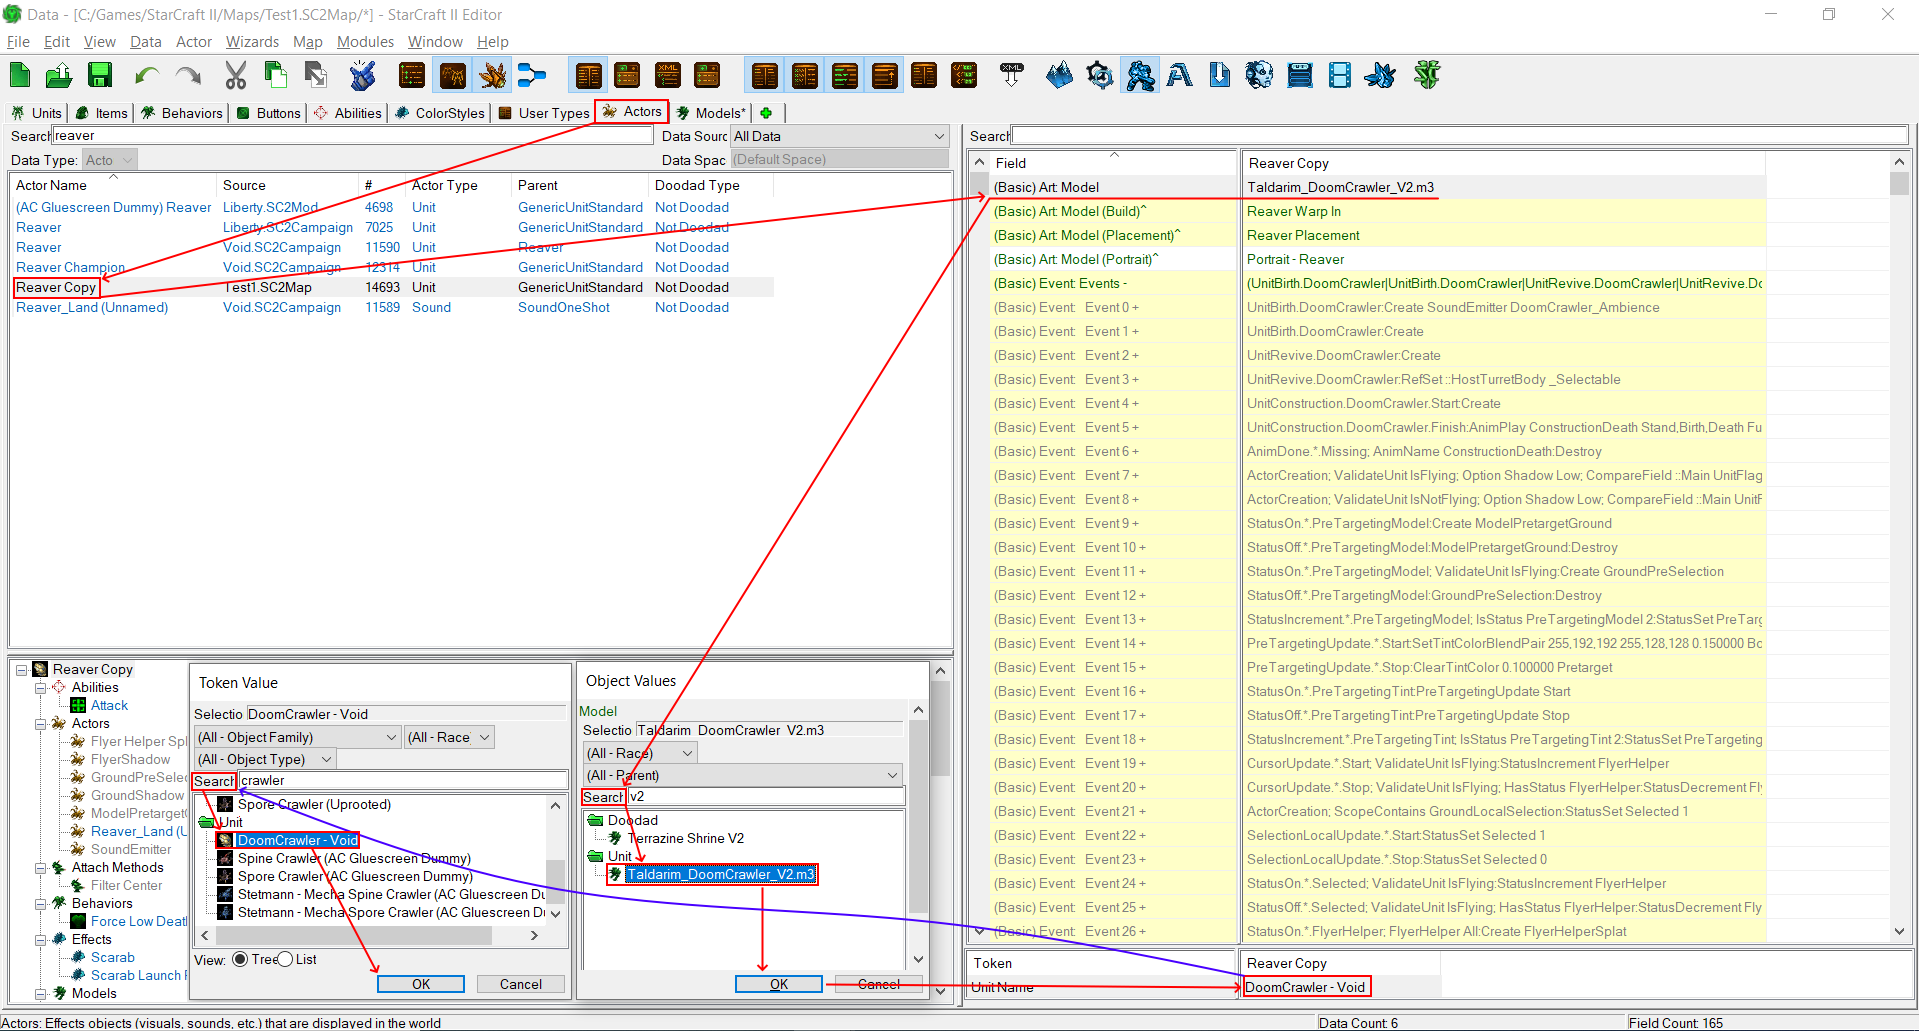Viewport: 1919px width, 1031px height.
Task: Switch to the Behaviors tab
Action: pos(182,113)
